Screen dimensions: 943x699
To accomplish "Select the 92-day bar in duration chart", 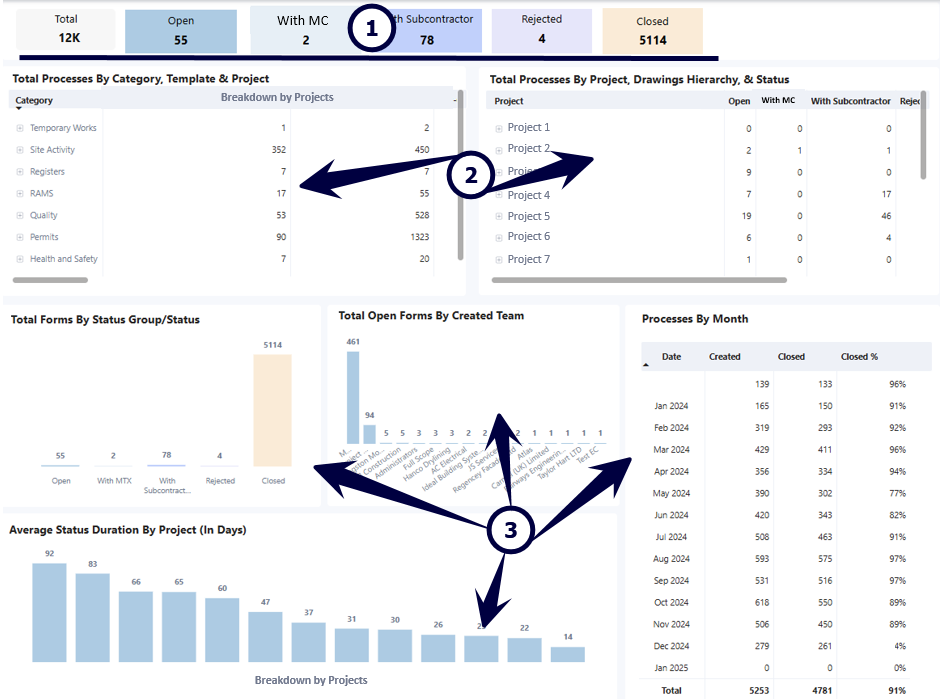I will [49, 612].
